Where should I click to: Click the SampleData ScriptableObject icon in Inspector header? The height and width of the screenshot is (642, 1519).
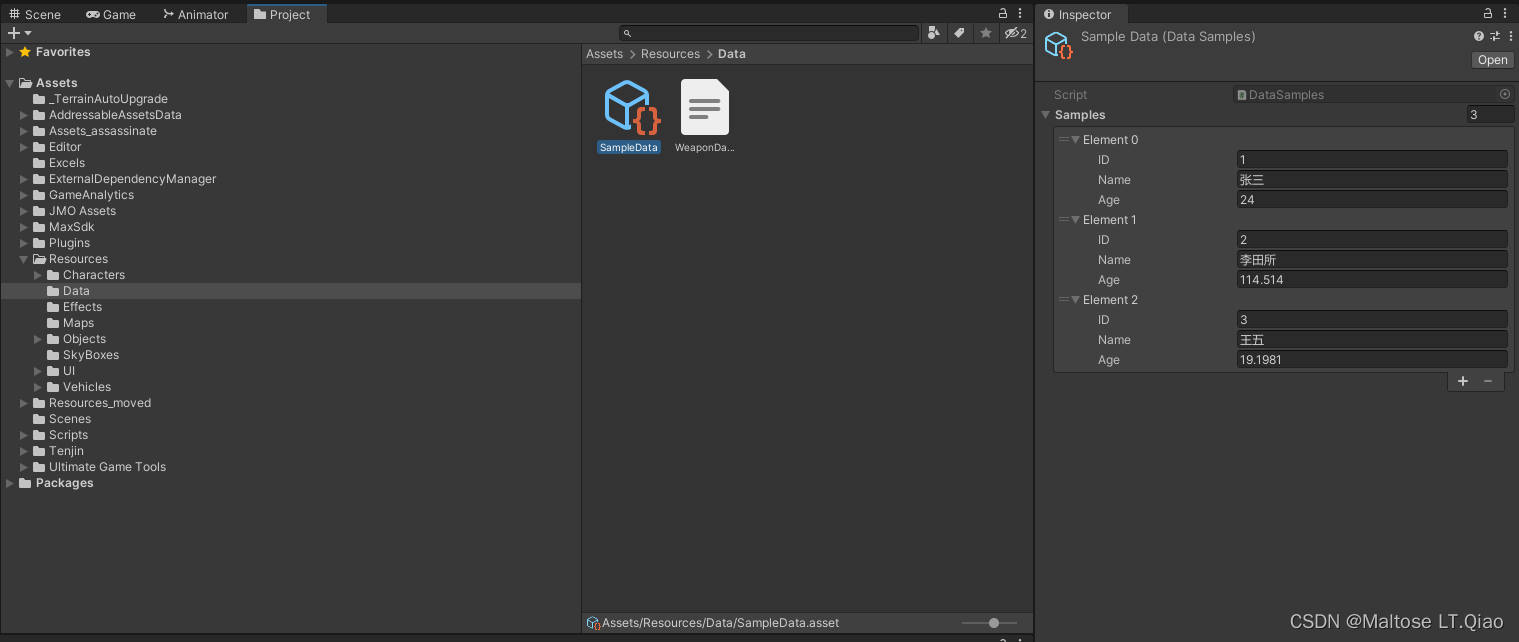coord(1059,45)
